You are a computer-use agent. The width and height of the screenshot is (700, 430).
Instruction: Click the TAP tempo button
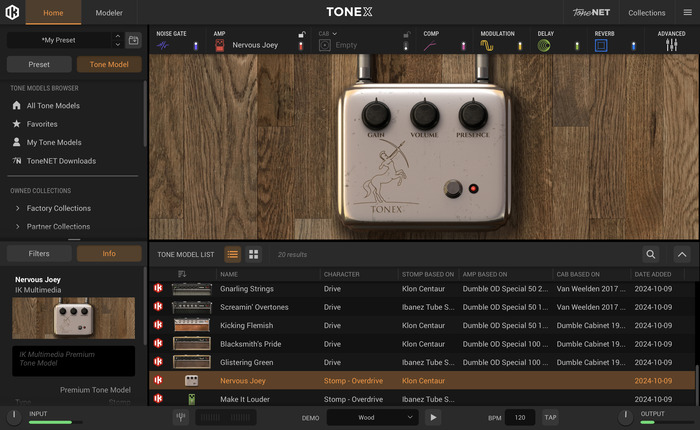pyautogui.click(x=550, y=417)
